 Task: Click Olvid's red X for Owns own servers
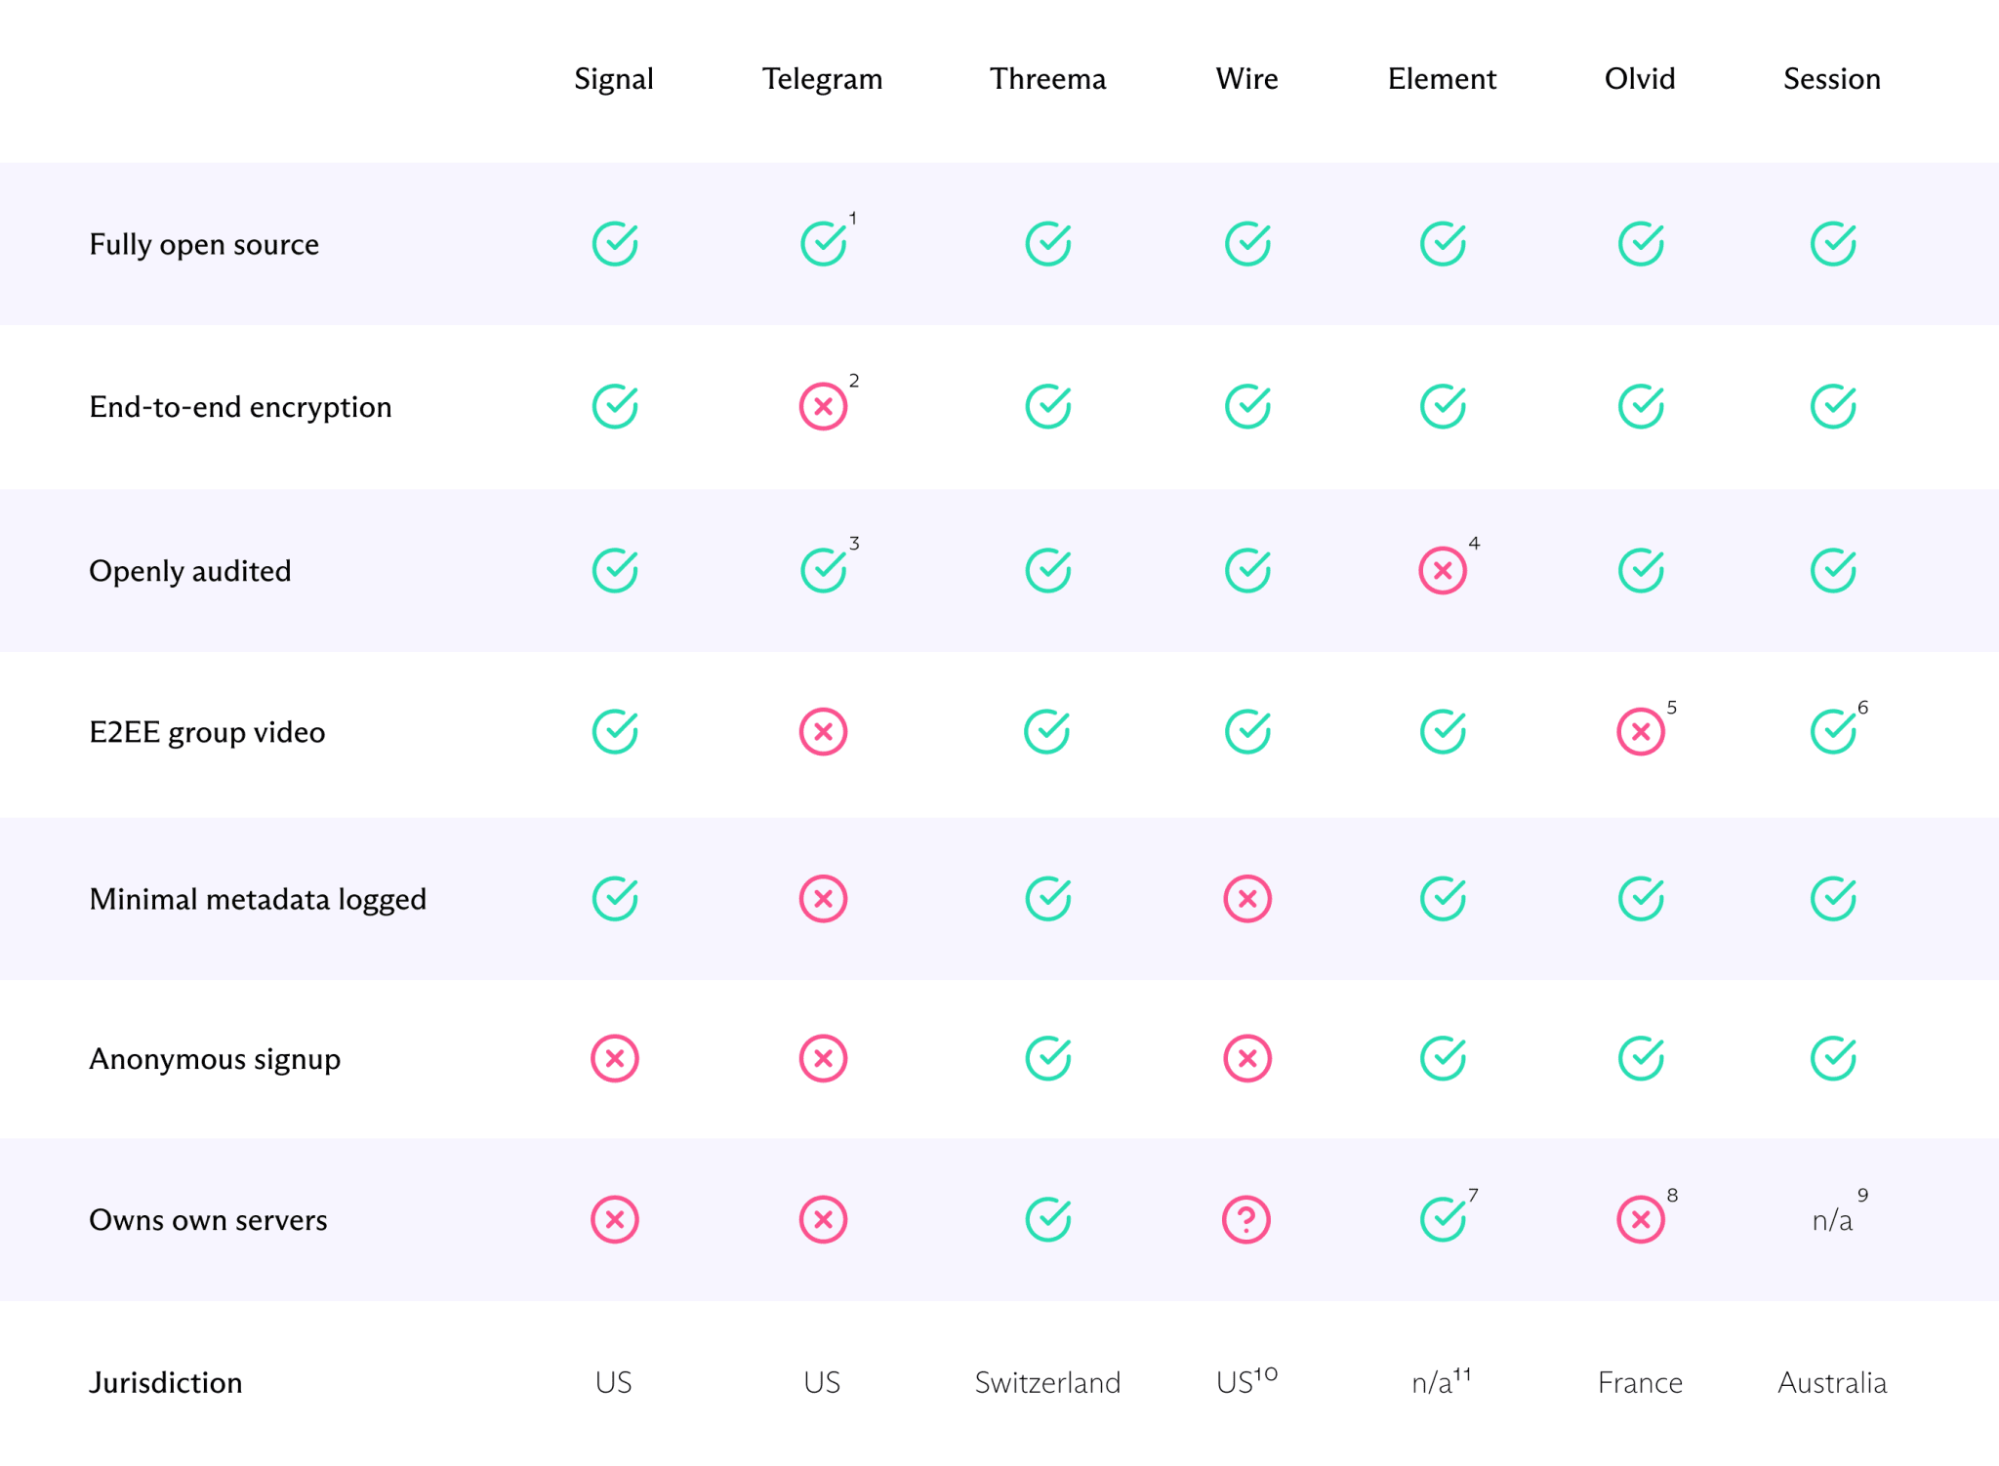1640,1220
